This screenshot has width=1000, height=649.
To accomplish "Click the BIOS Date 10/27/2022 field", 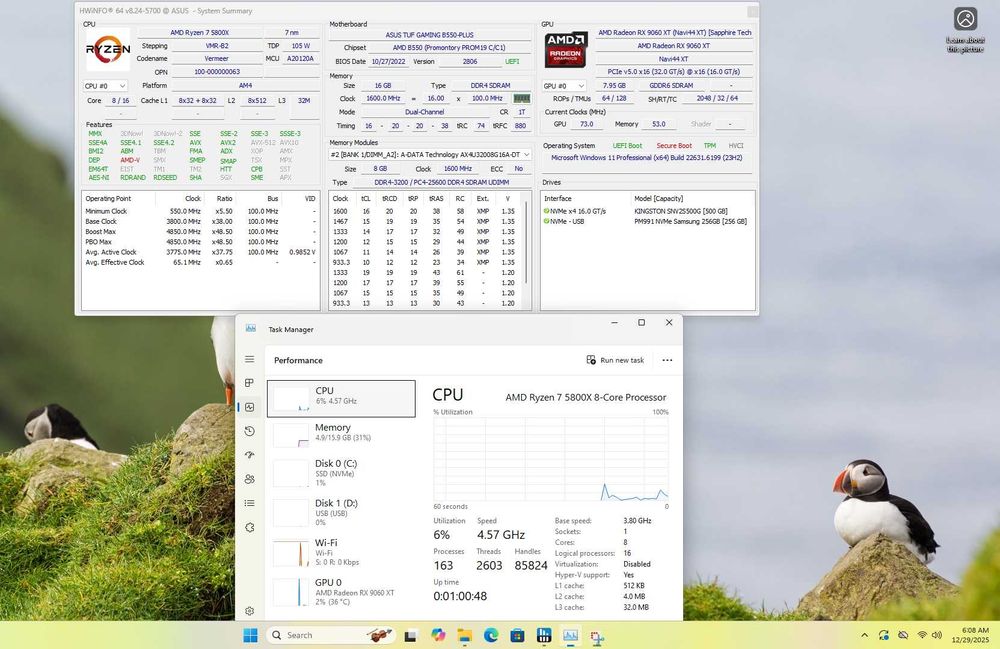I will click(x=388, y=62).
